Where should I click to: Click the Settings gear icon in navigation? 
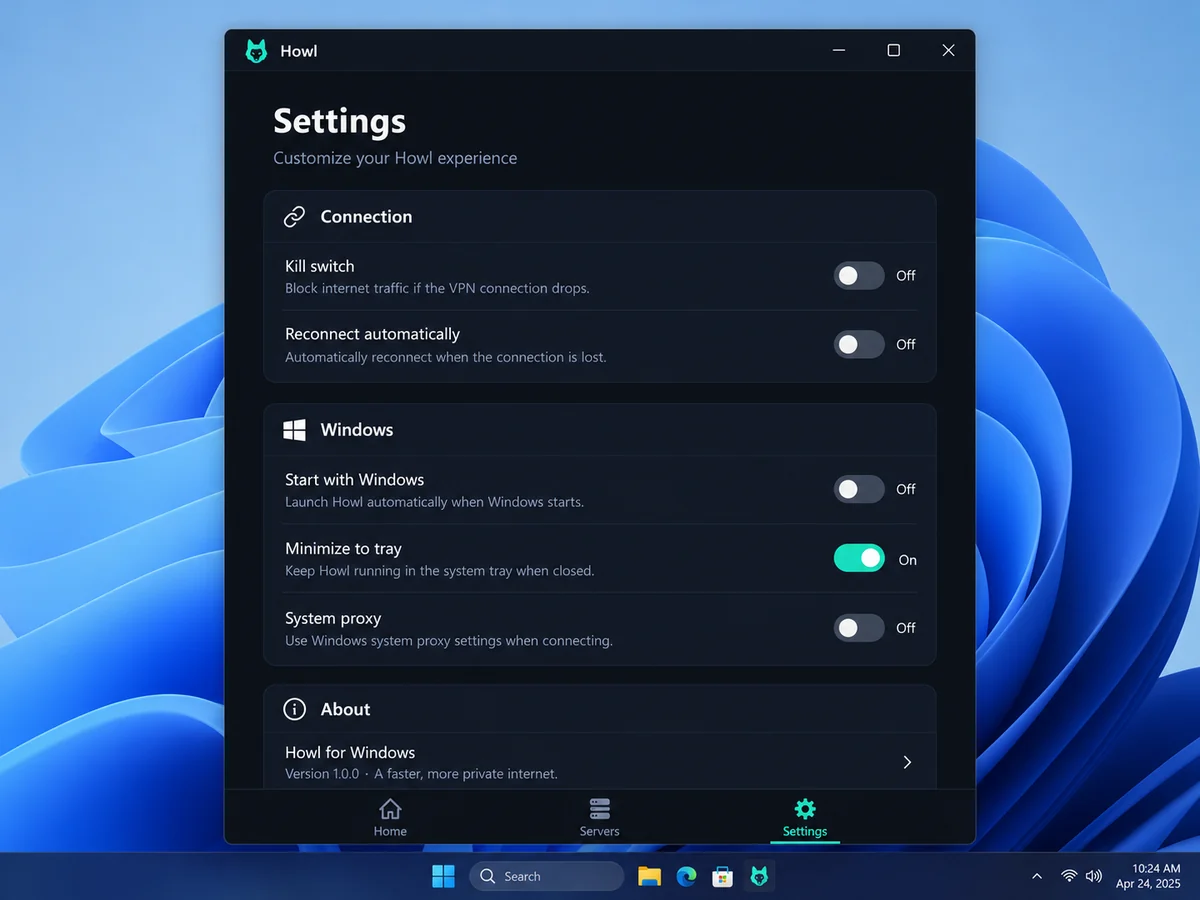805,809
